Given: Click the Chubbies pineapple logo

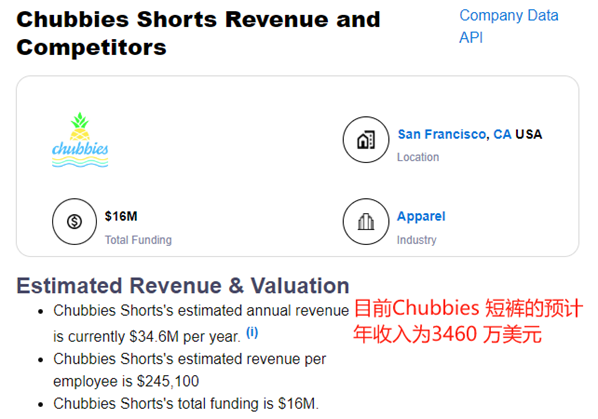Looking at the screenshot, I should (x=80, y=140).
